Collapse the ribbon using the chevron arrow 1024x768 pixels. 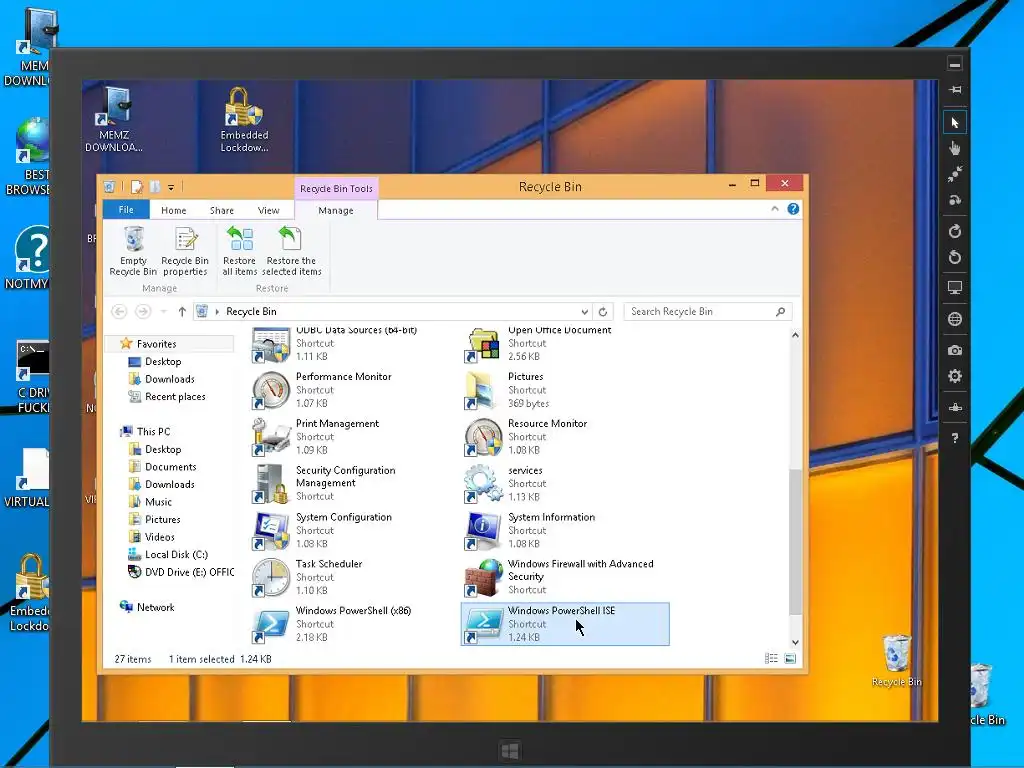point(775,209)
